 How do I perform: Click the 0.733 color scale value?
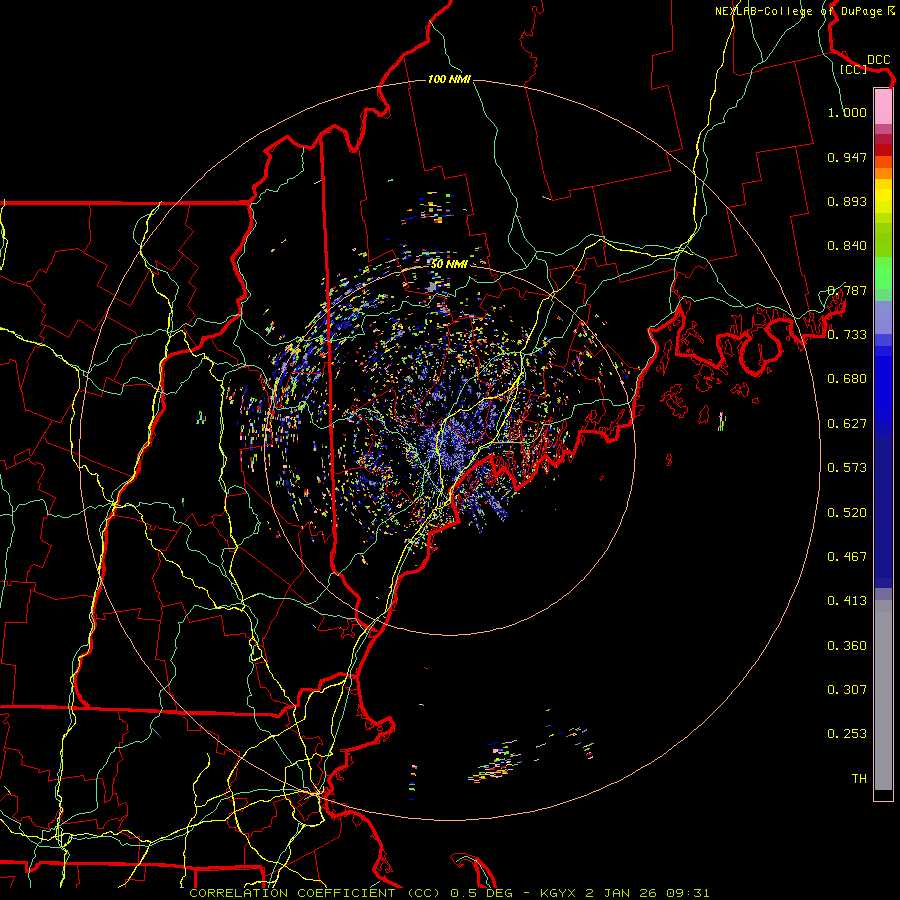[x=847, y=335]
